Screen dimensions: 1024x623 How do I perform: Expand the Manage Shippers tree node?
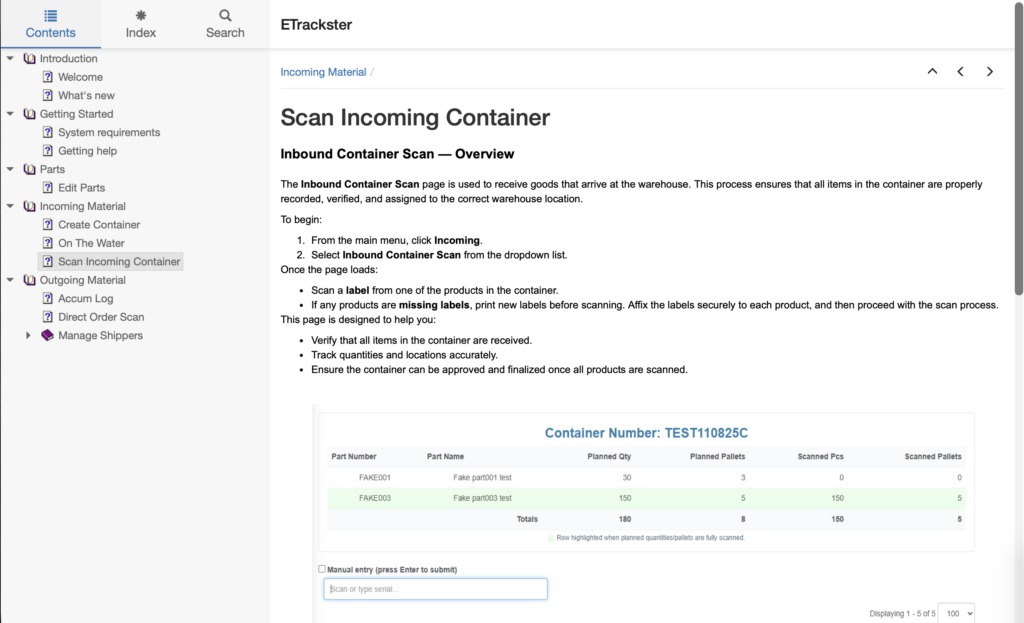(29, 336)
